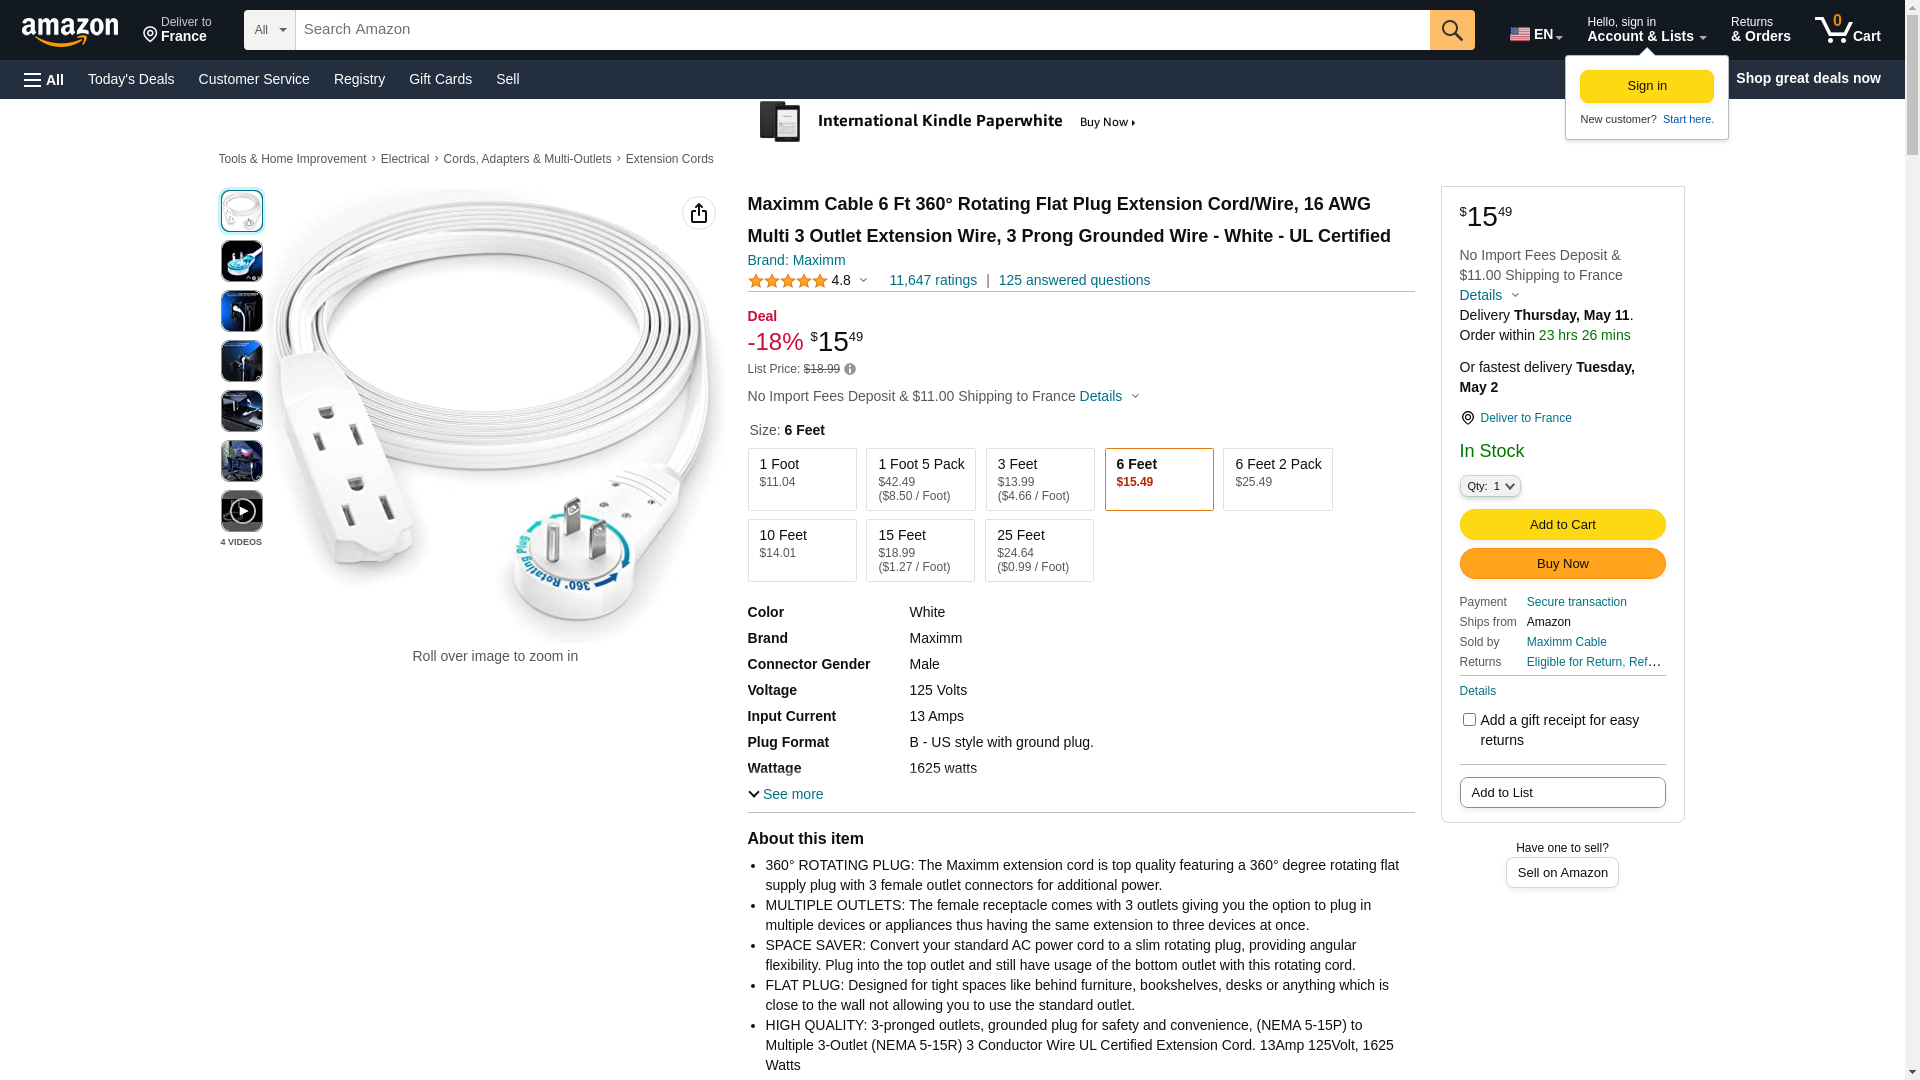Choose the 25 Feet size option
This screenshot has width=1920, height=1080.
(x=1039, y=550)
